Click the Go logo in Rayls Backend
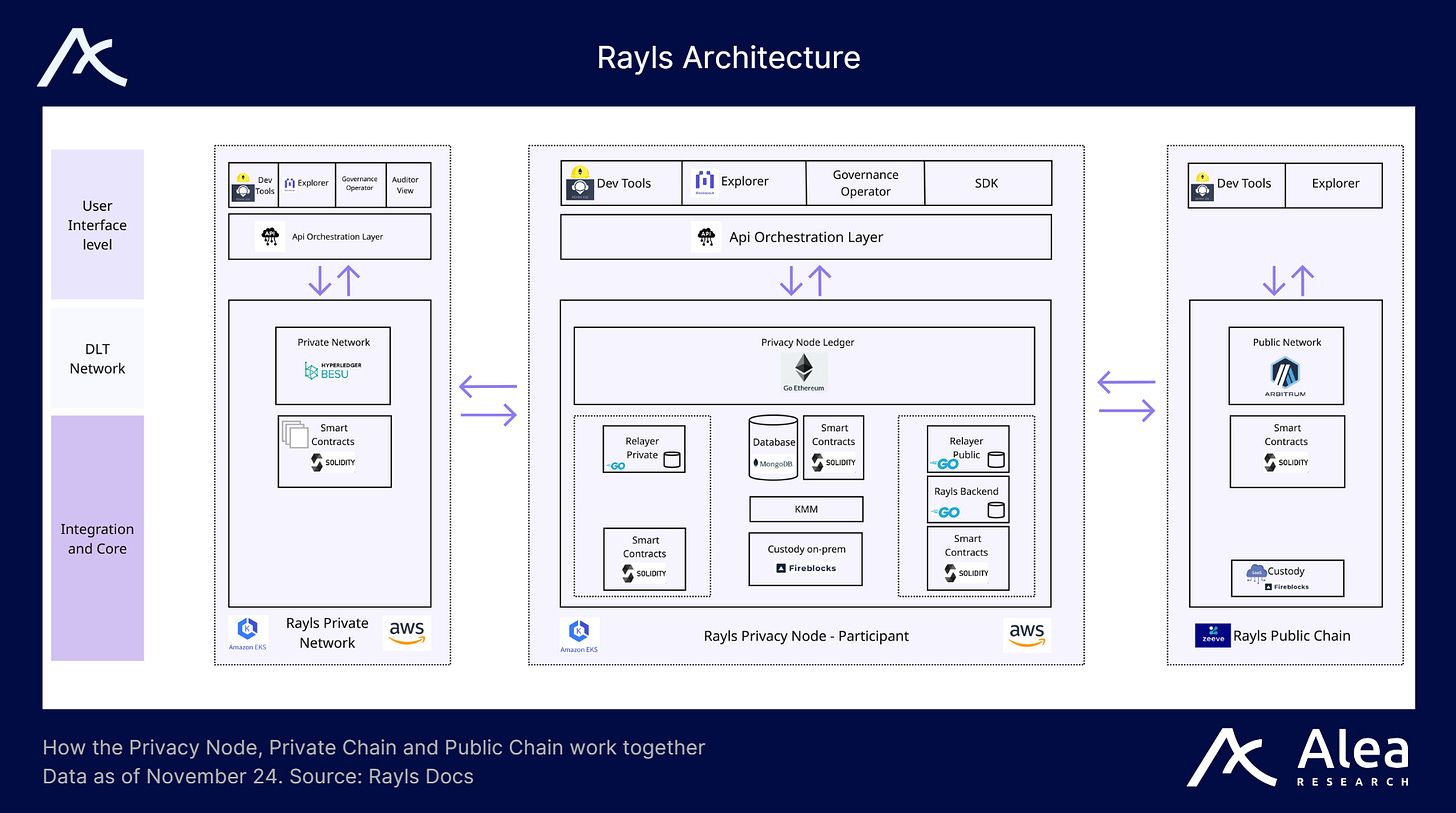1456x813 pixels. [x=945, y=512]
